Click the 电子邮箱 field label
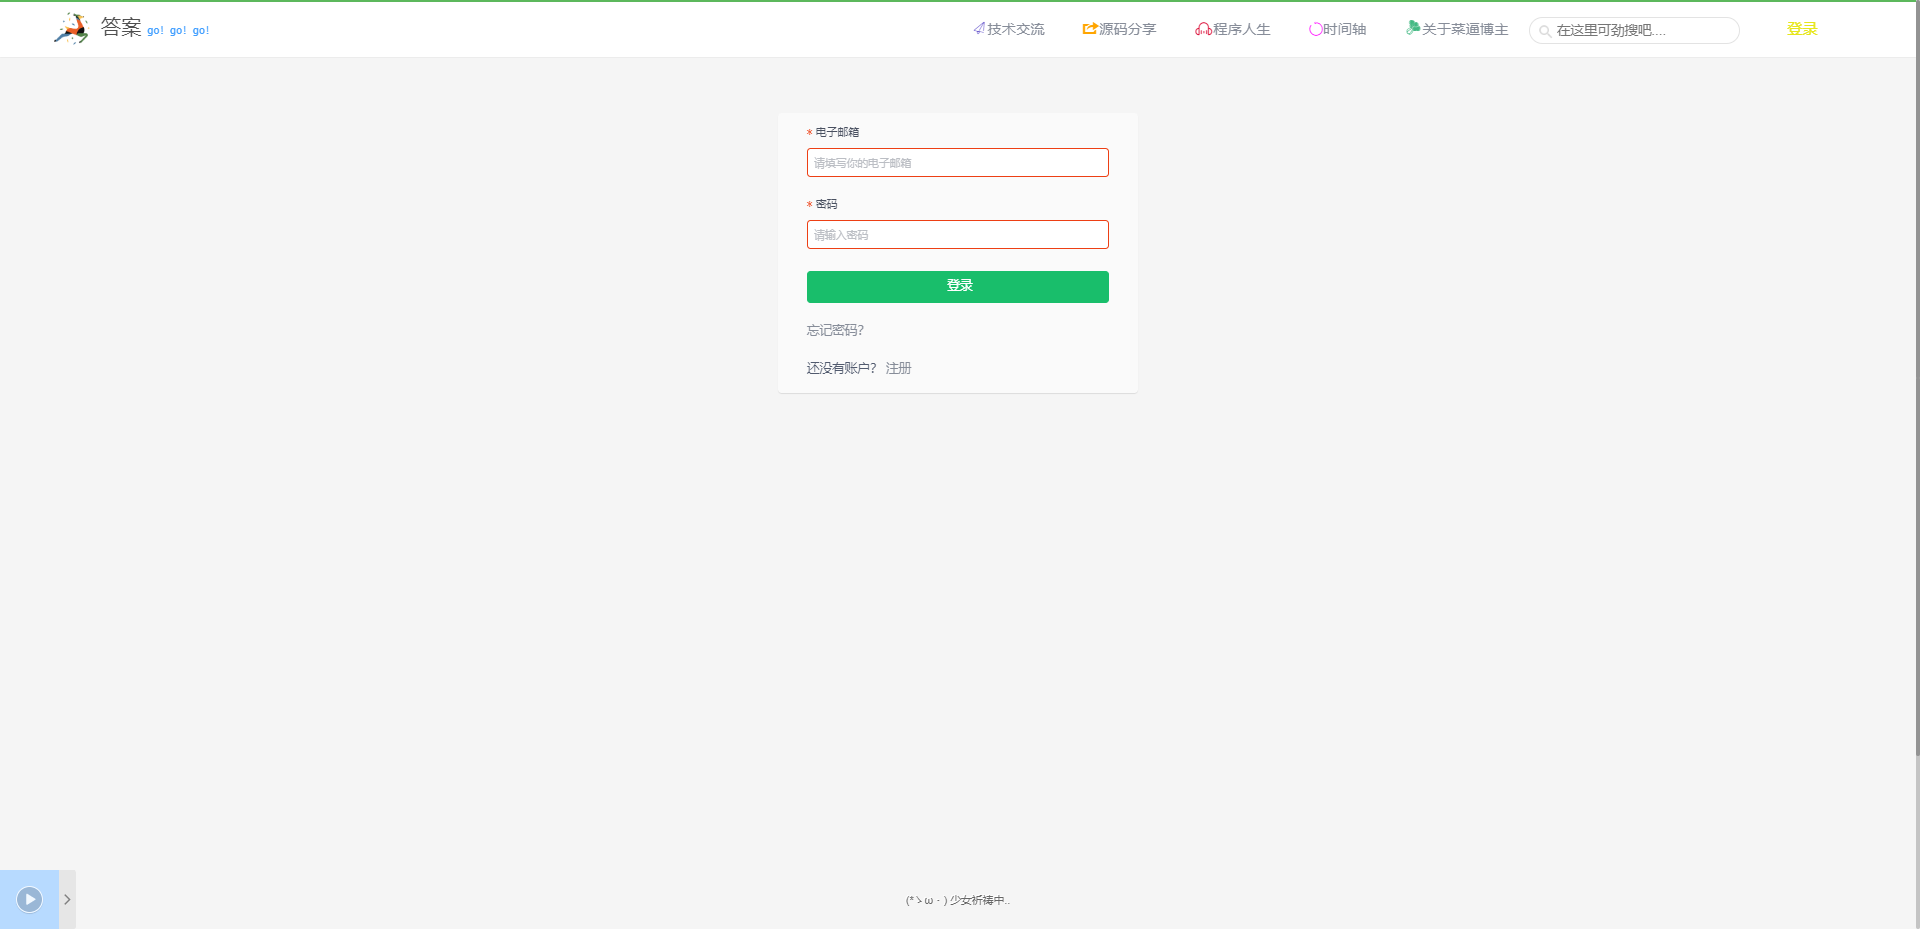The width and height of the screenshot is (1920, 929). pos(837,132)
